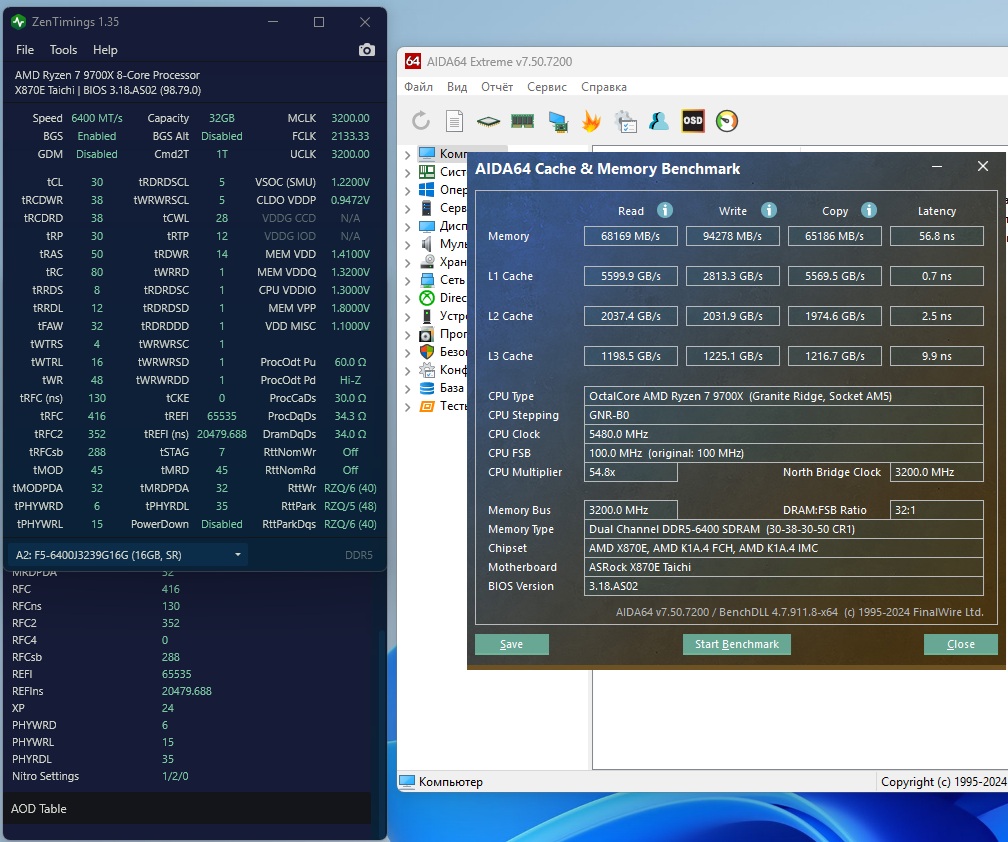Open the gear checklist report wizard icon
The image size is (1008, 842).
tap(626, 121)
